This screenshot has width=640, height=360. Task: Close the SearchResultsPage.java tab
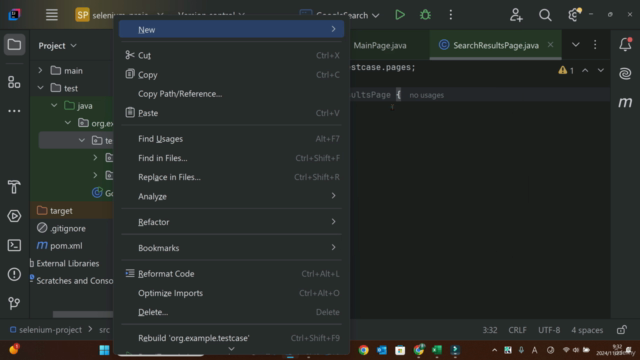tap(550, 44)
